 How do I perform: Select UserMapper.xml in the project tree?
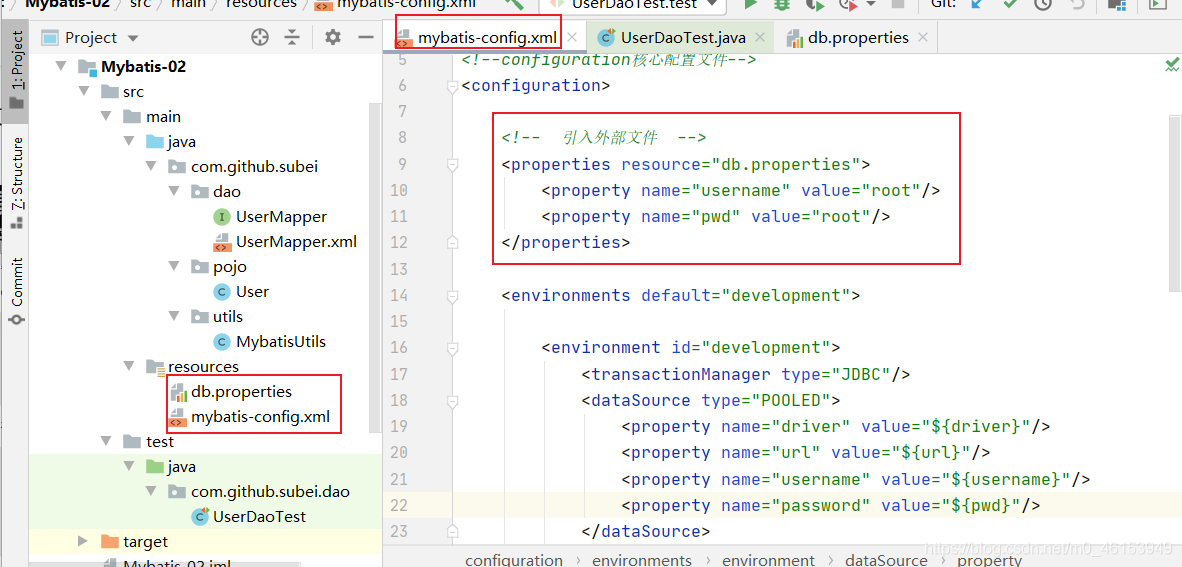(x=285, y=241)
